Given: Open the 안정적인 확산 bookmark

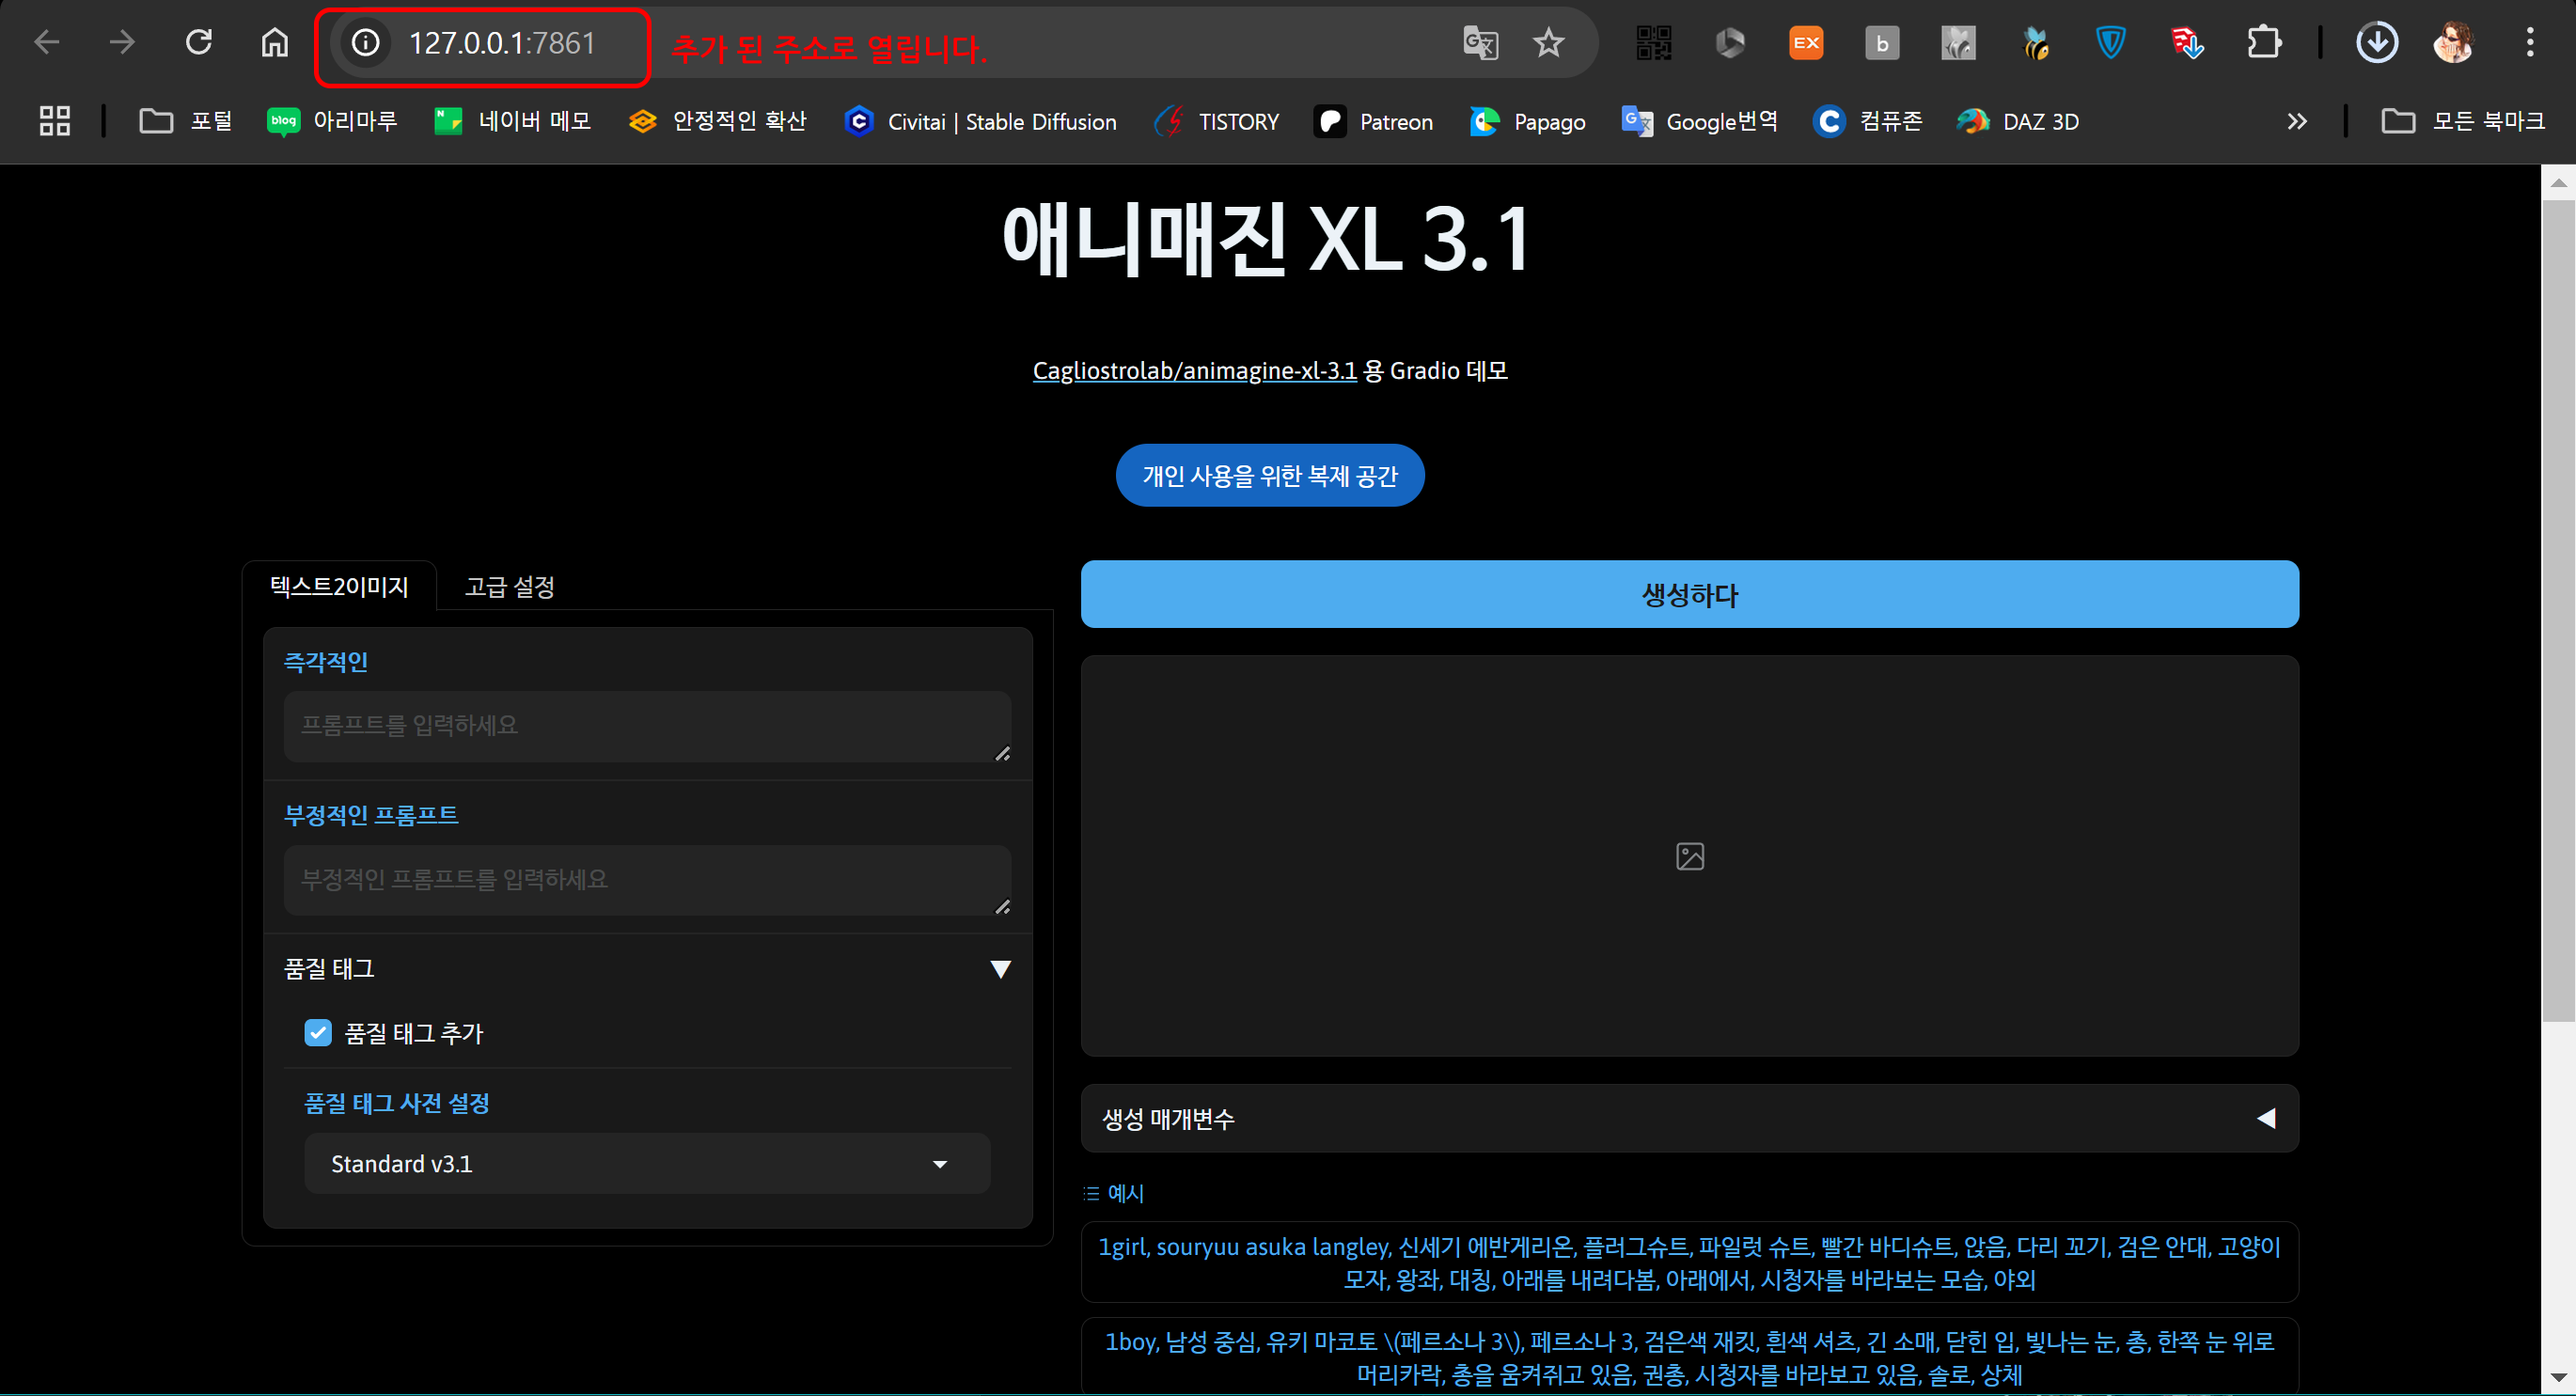Looking at the screenshot, I should [x=717, y=121].
